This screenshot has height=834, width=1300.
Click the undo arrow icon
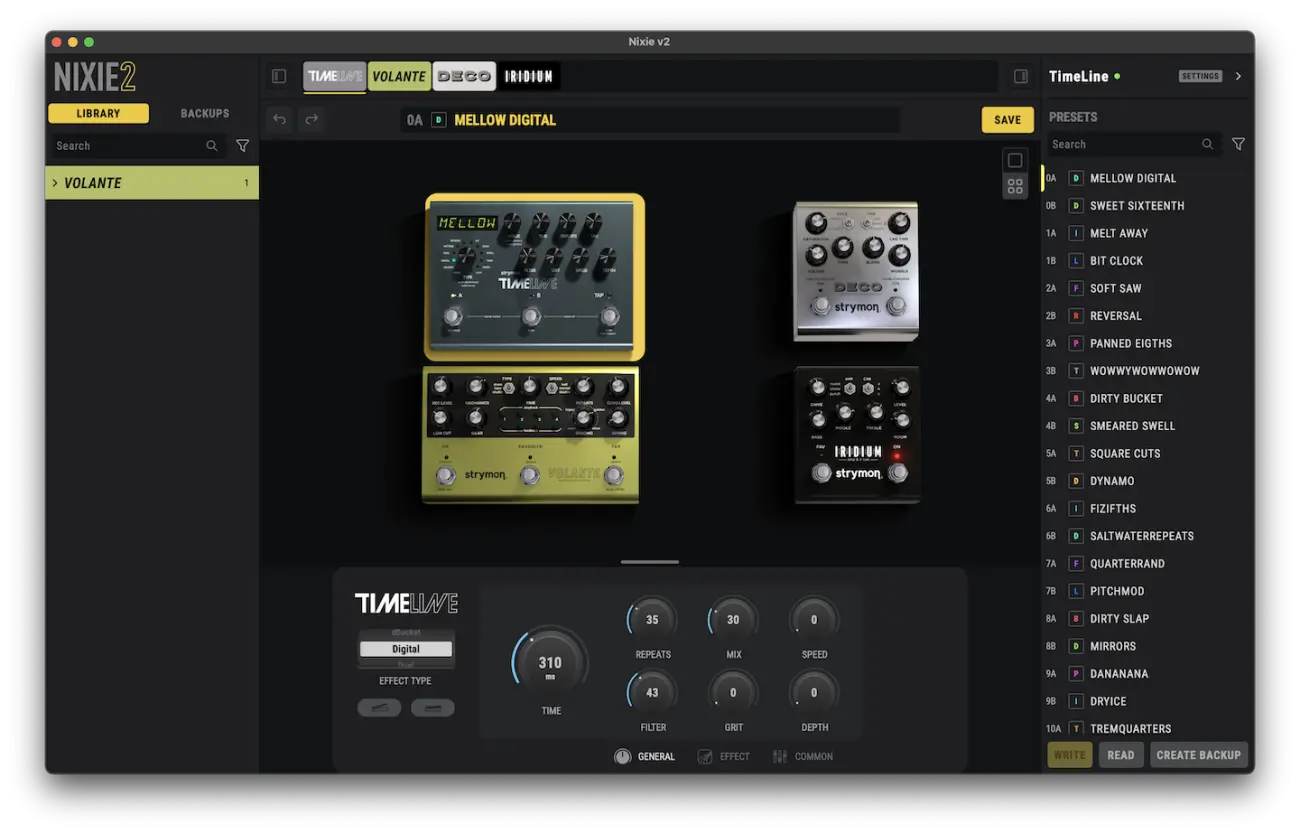(x=280, y=120)
